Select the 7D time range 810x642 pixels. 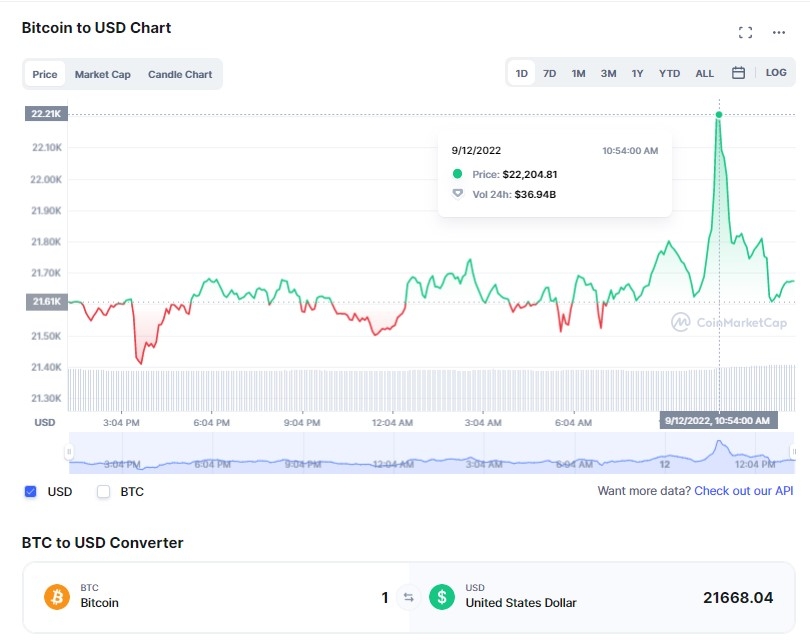click(x=549, y=73)
